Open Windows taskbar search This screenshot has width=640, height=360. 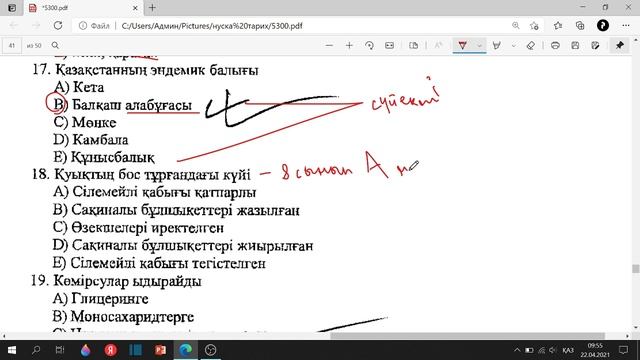click(36, 350)
